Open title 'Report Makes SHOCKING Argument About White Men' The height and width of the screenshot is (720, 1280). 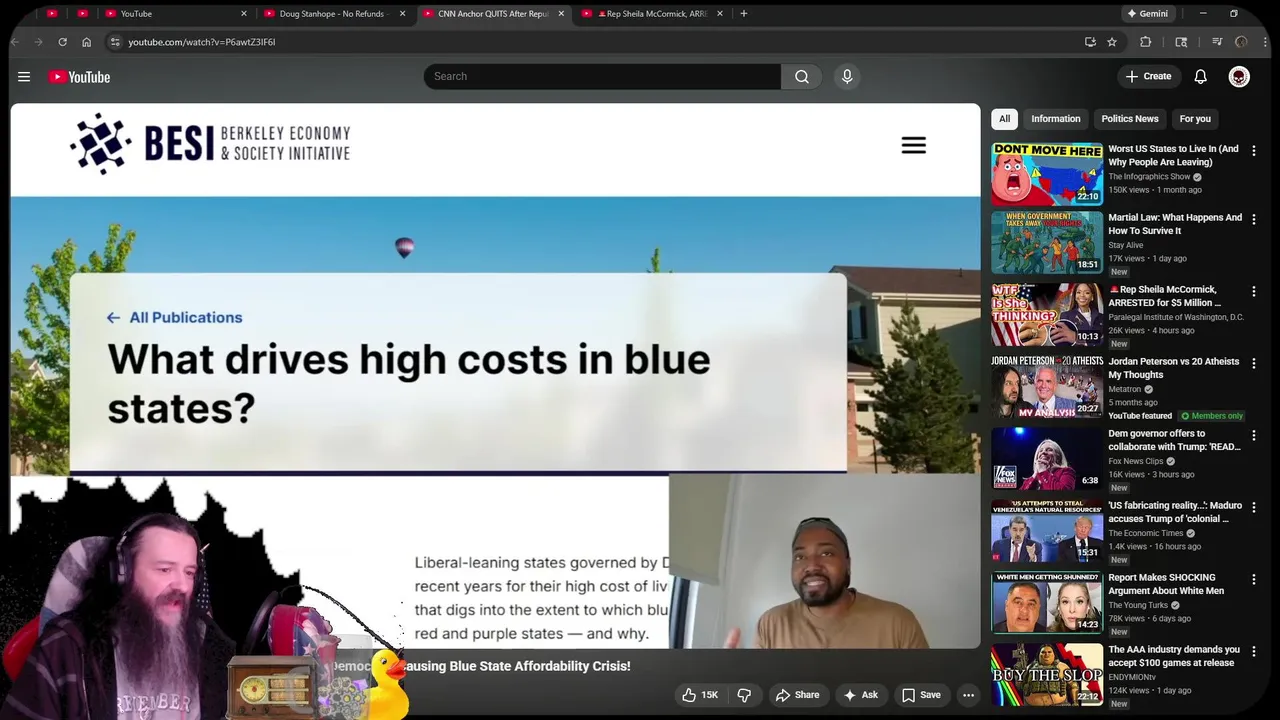coord(1166,584)
